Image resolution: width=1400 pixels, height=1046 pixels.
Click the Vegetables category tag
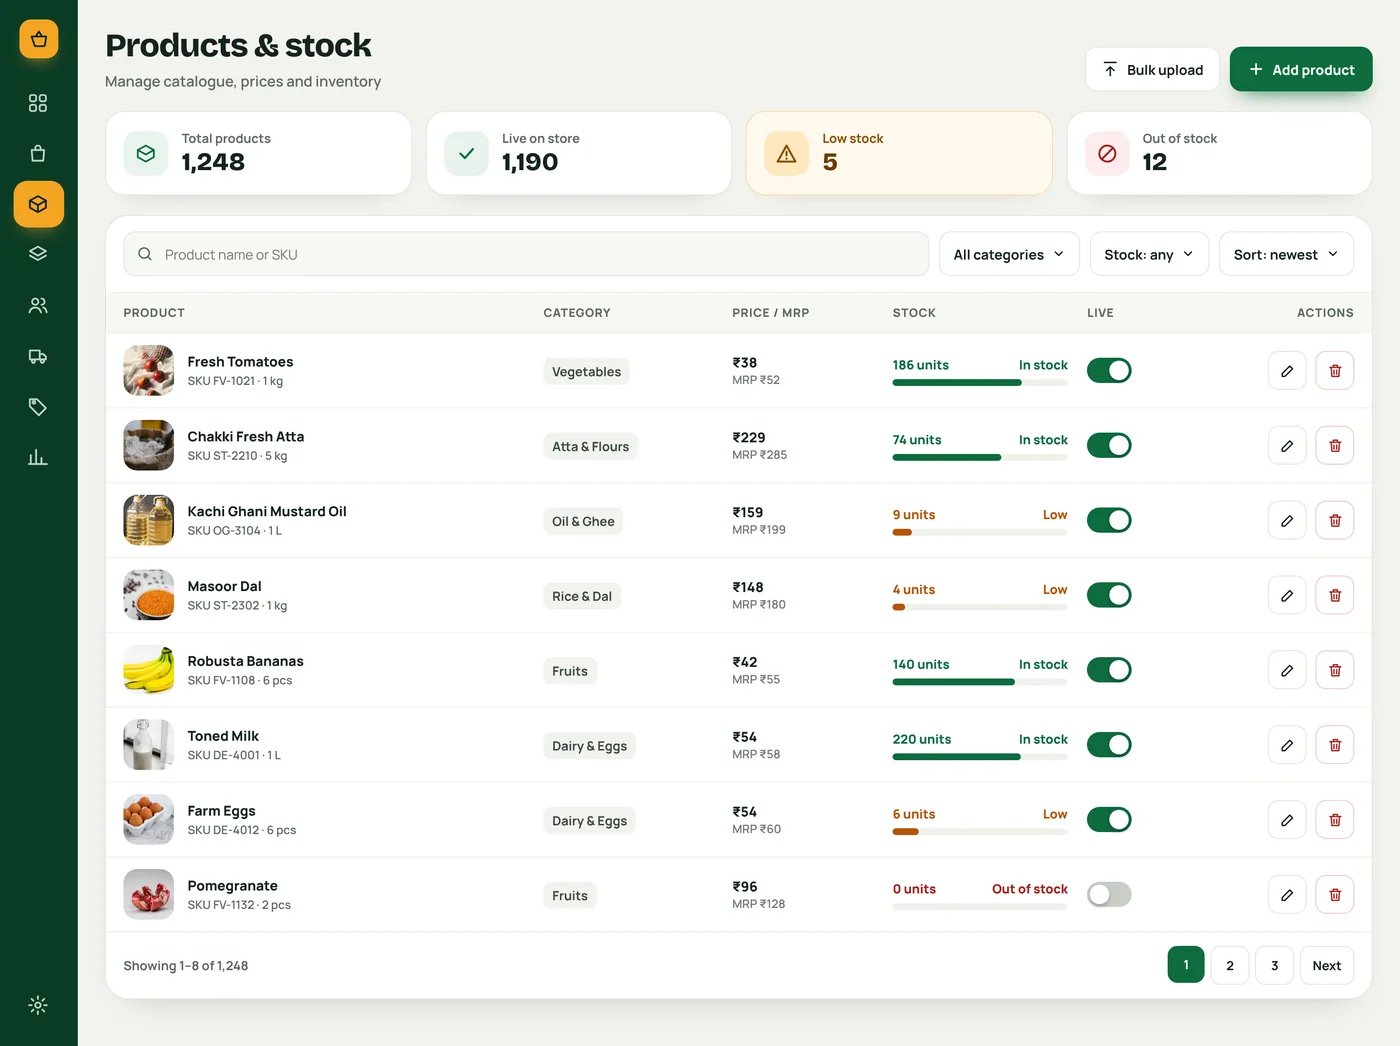point(586,371)
